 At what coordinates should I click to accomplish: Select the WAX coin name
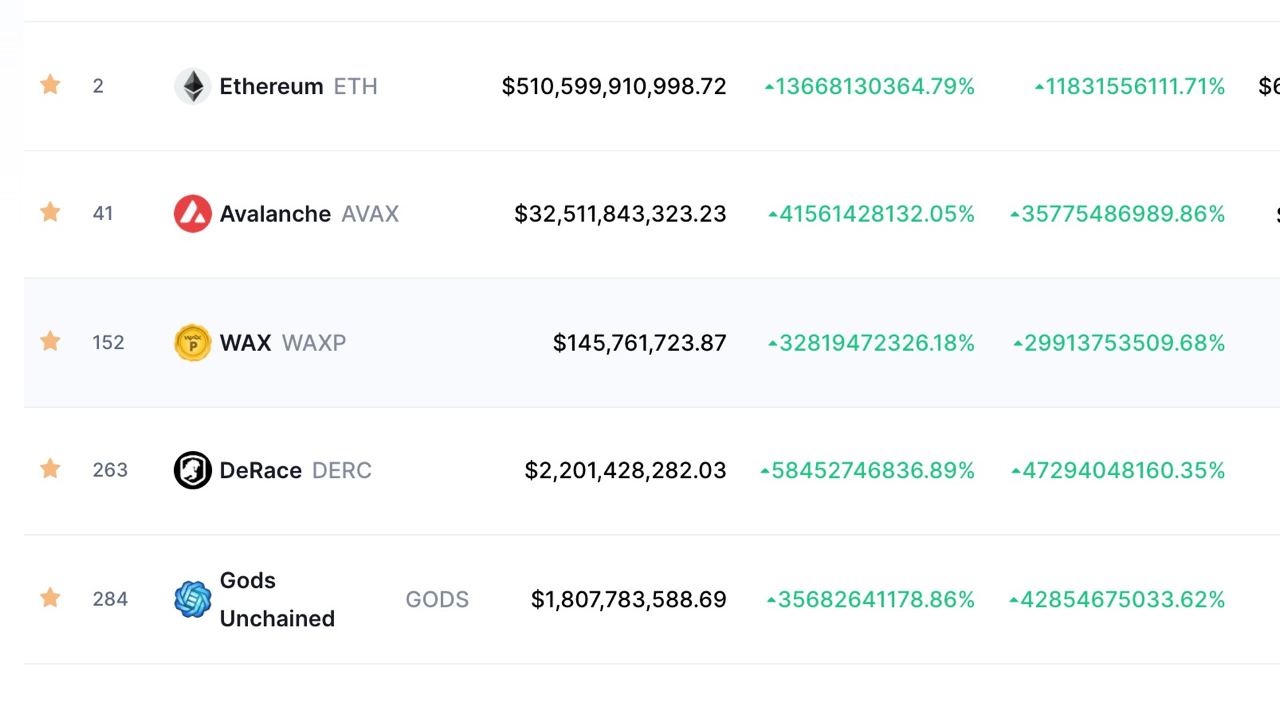point(245,343)
